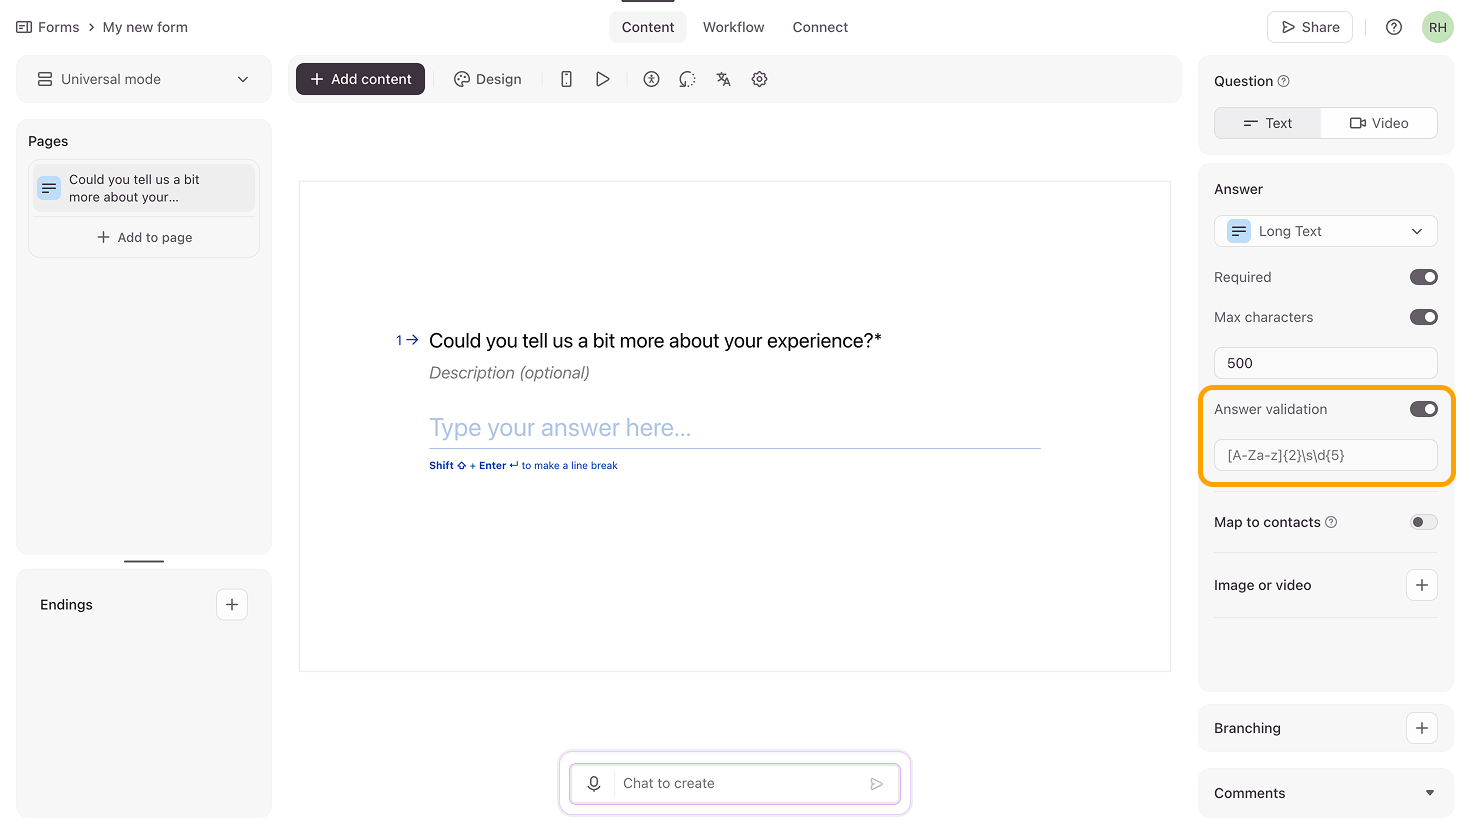
Task: Click the Share button
Action: (1309, 27)
